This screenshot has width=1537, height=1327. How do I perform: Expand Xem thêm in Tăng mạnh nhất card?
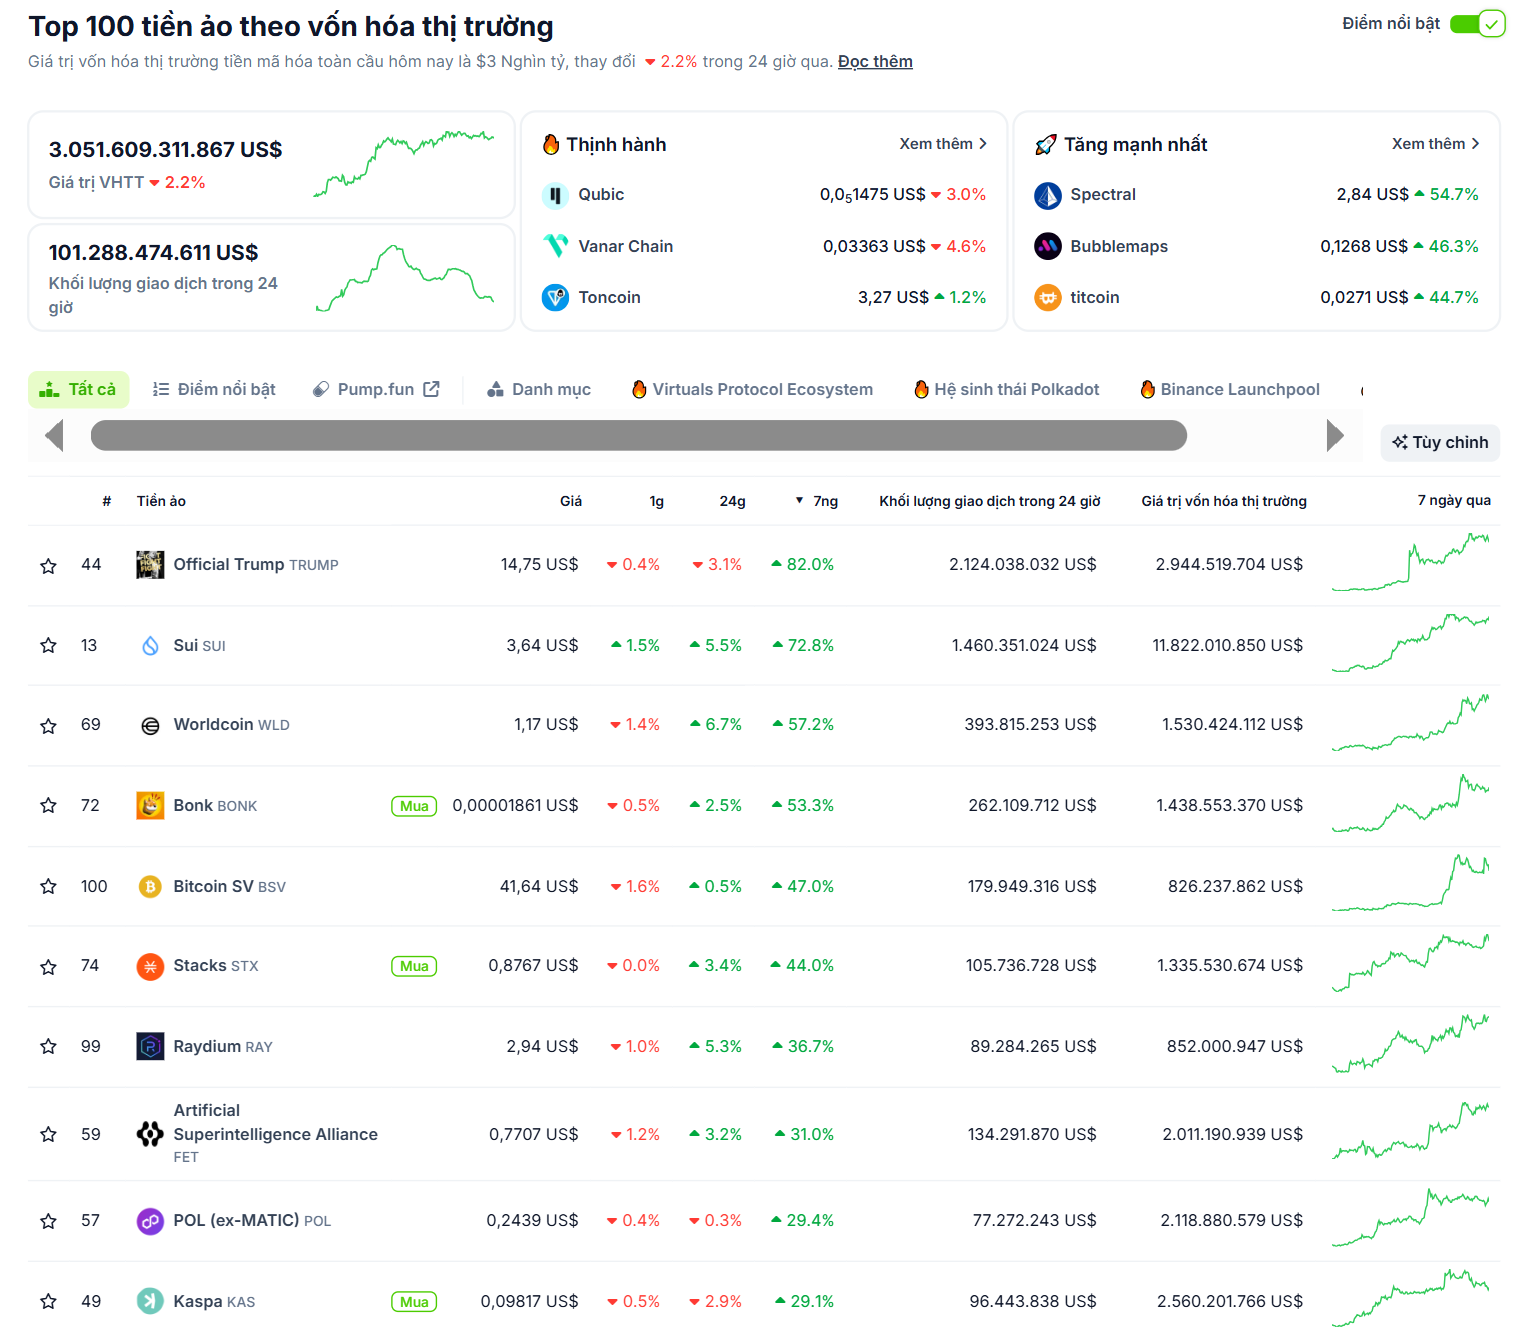[x=1435, y=144]
